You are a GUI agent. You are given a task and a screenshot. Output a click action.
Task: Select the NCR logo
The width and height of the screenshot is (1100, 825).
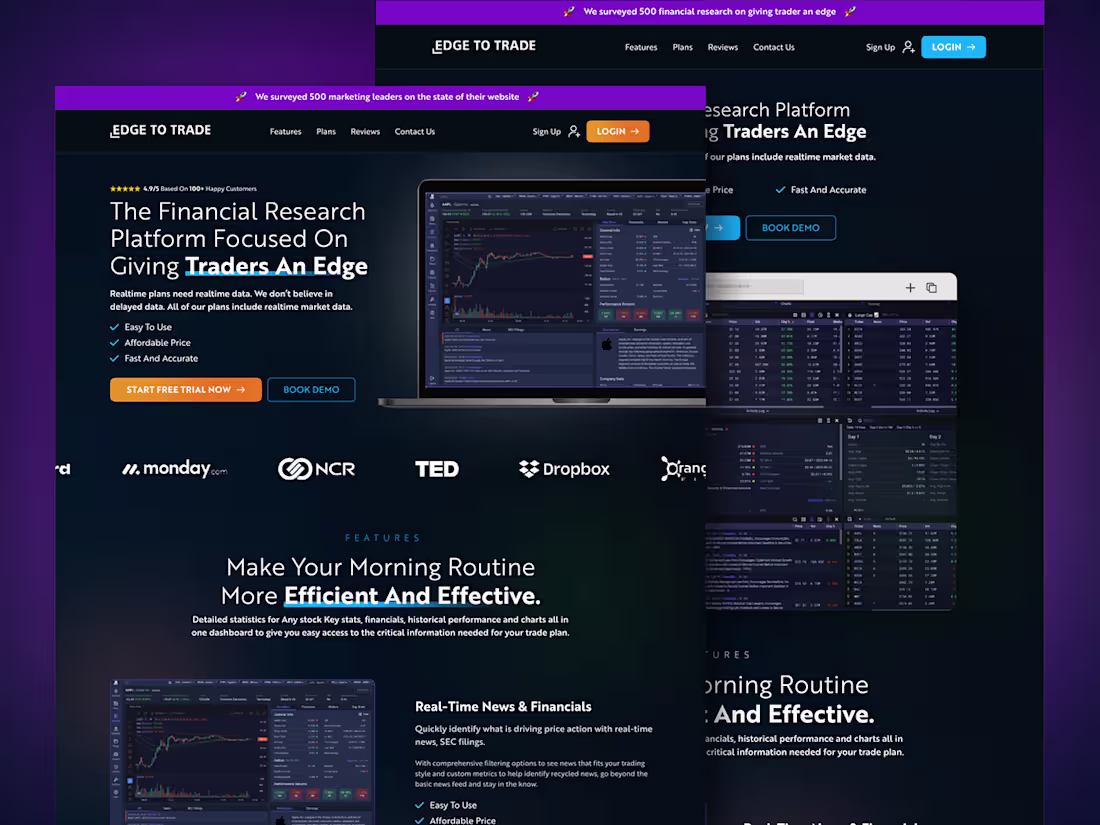click(x=316, y=468)
